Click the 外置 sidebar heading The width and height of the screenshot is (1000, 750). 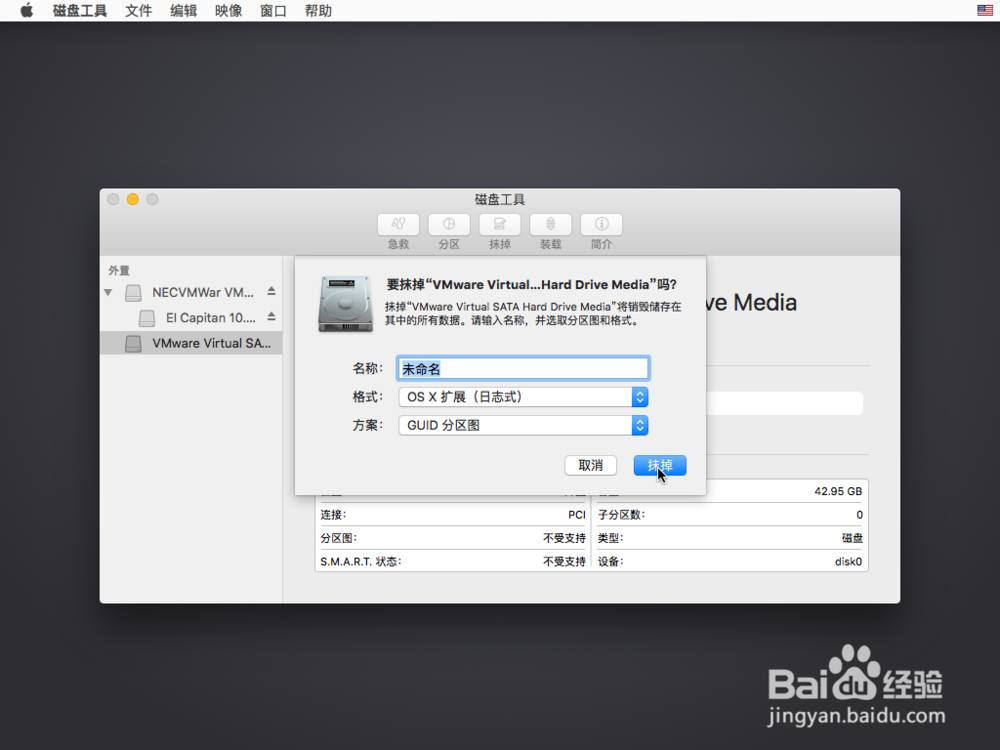pos(119,270)
